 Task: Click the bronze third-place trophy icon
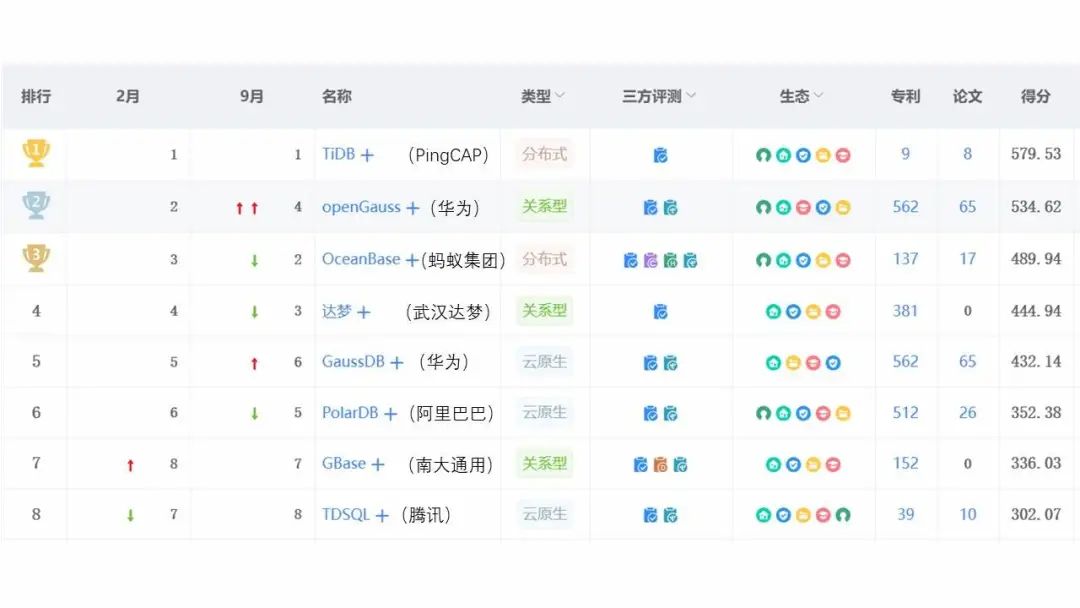tap(37, 258)
